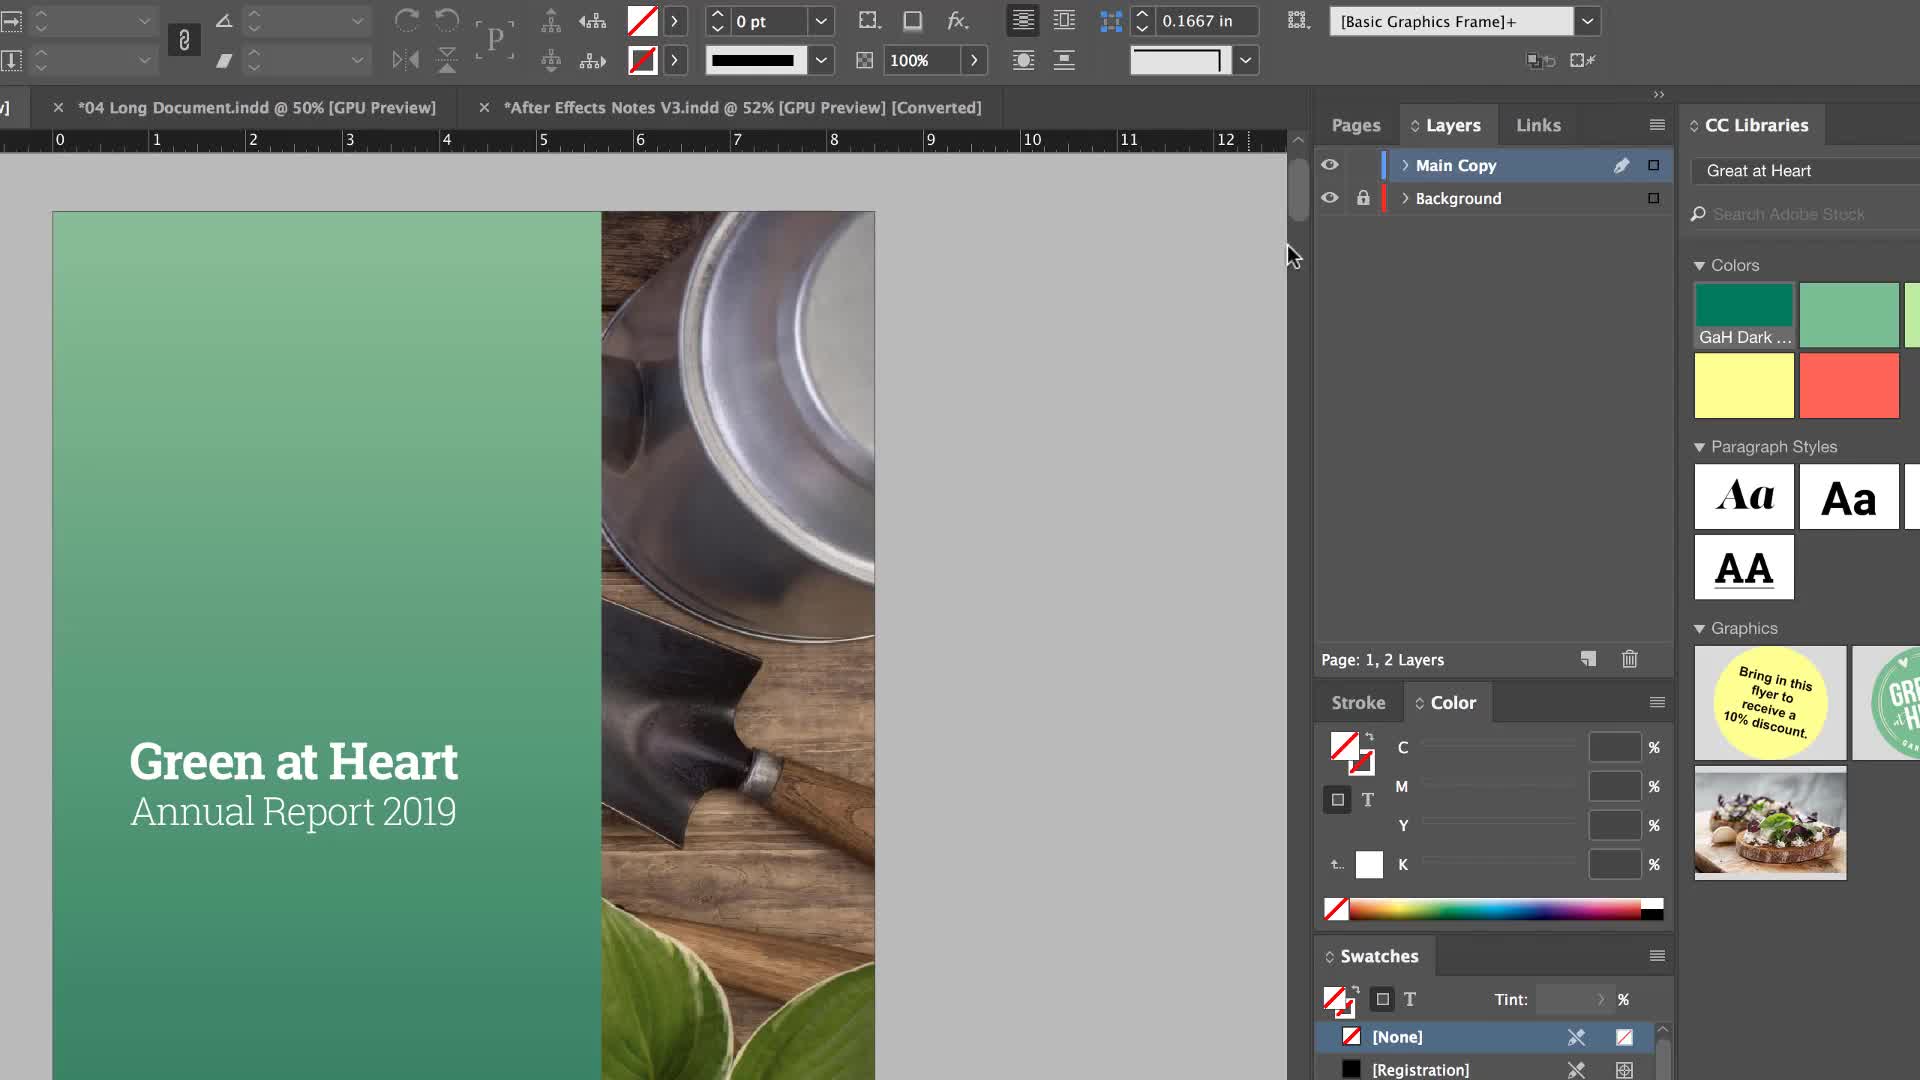Image resolution: width=1920 pixels, height=1080 pixels.
Task: Click the clear overrides icon
Action: tap(1583, 61)
